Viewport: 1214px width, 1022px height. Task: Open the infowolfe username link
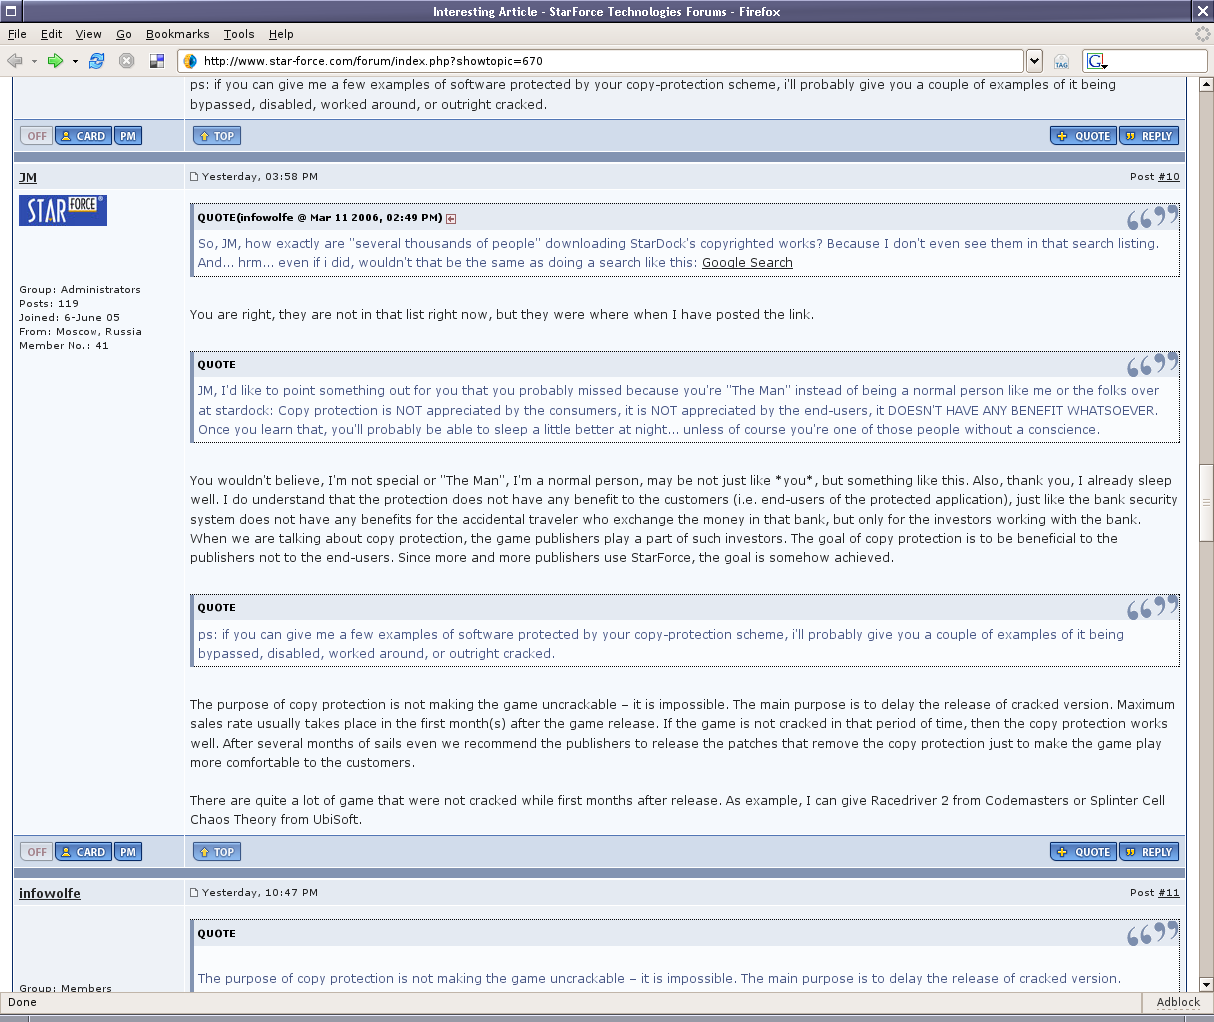coord(50,893)
